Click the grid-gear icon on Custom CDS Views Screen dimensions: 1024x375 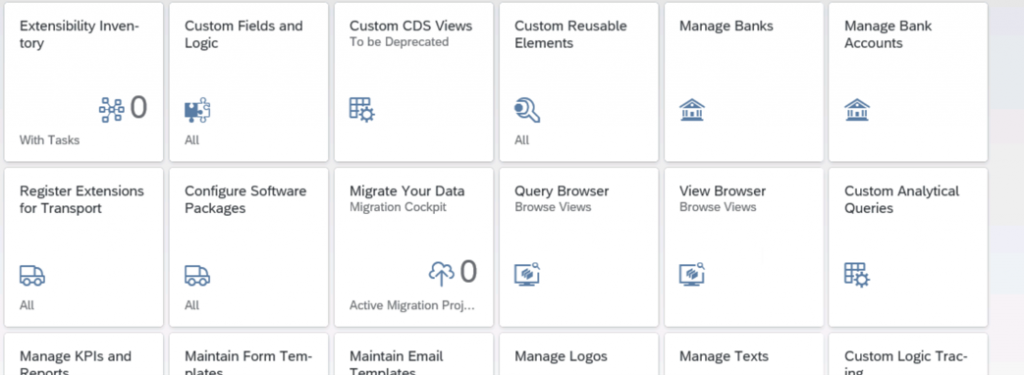click(x=362, y=110)
